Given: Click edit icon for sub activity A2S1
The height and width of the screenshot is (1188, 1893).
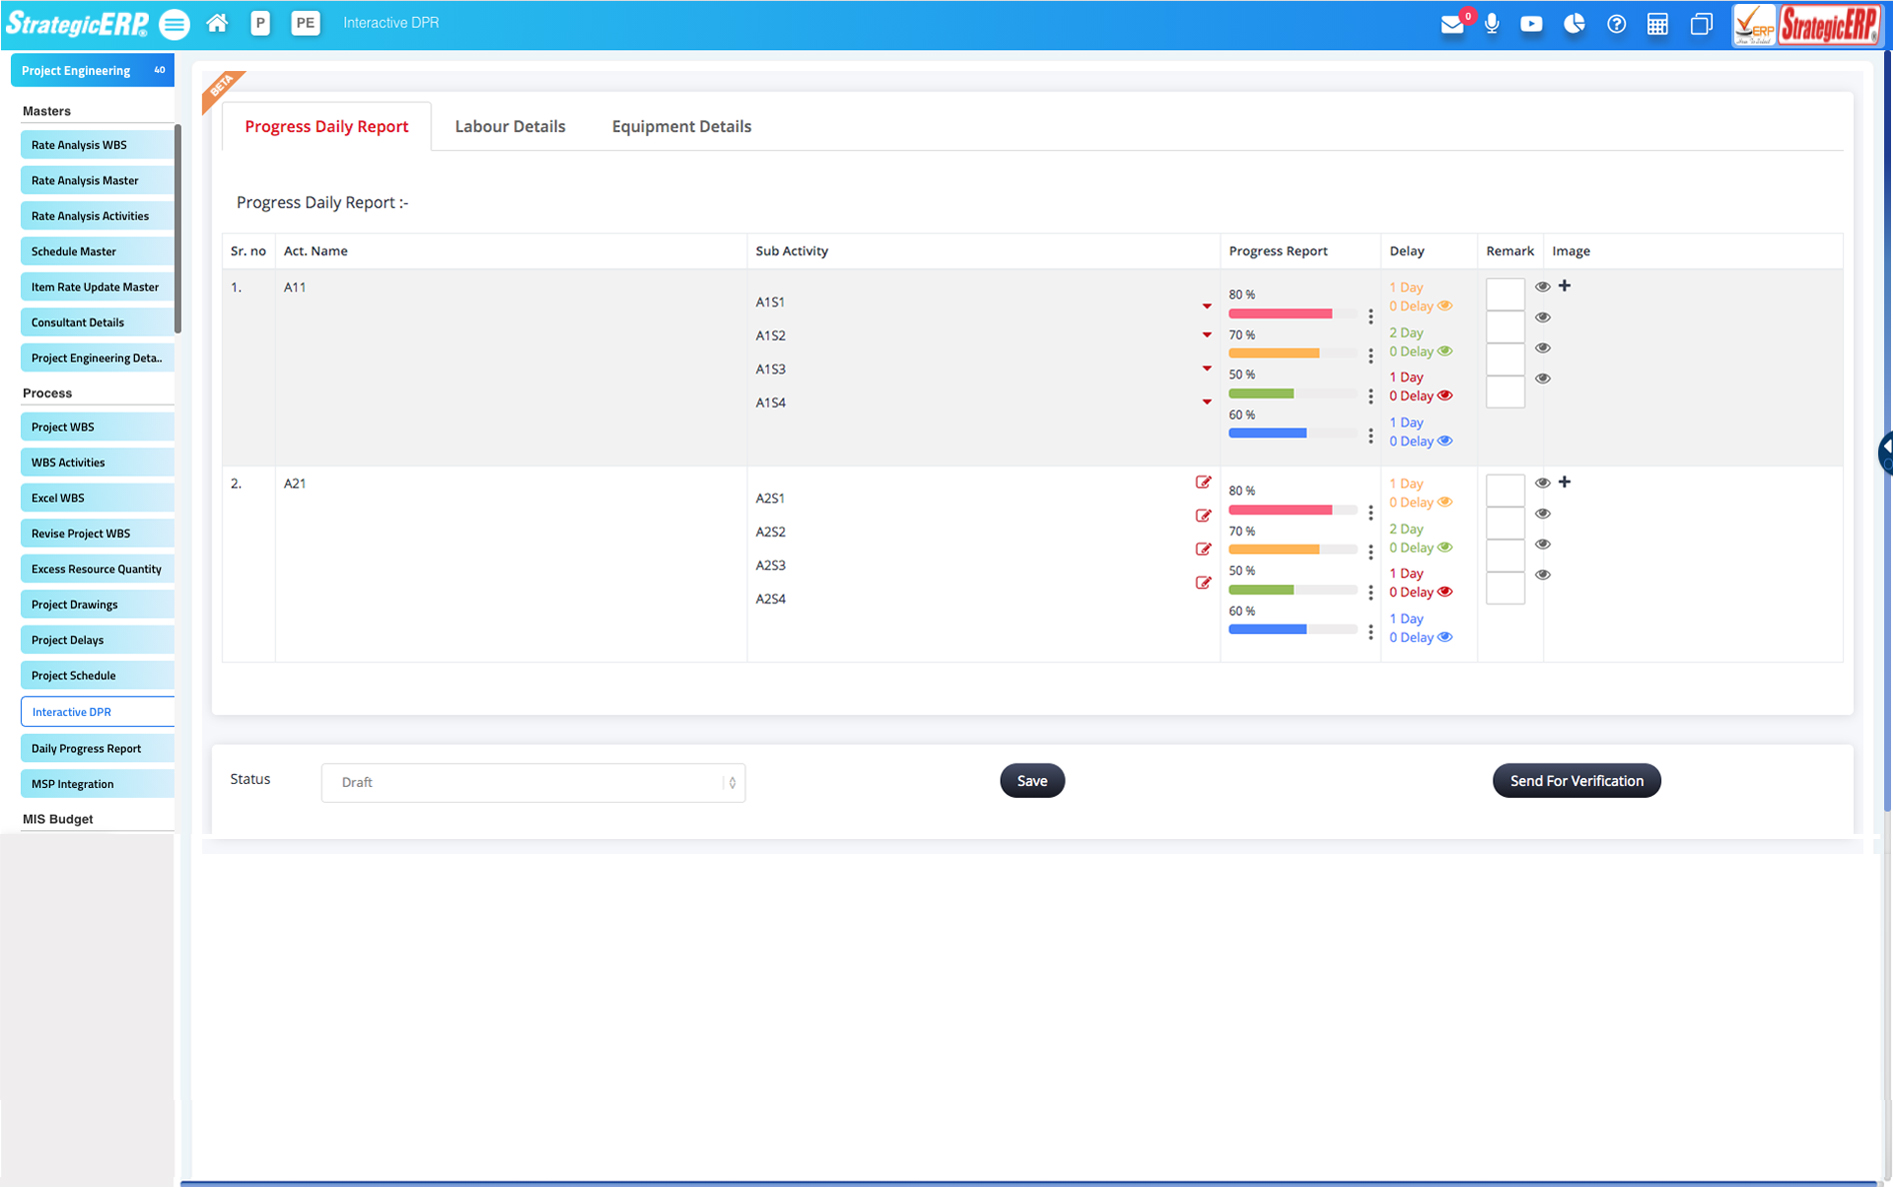Looking at the screenshot, I should click(1203, 482).
